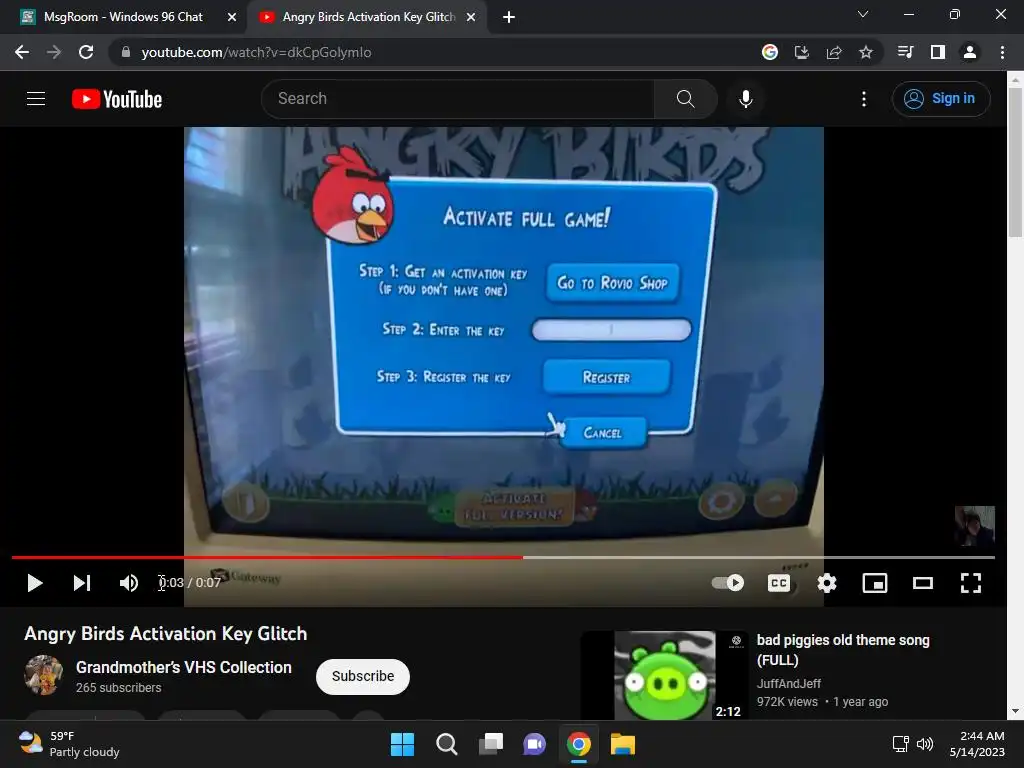Click the page vertical scrollbar thumb
This screenshot has height=768, width=1024.
click(1015, 163)
